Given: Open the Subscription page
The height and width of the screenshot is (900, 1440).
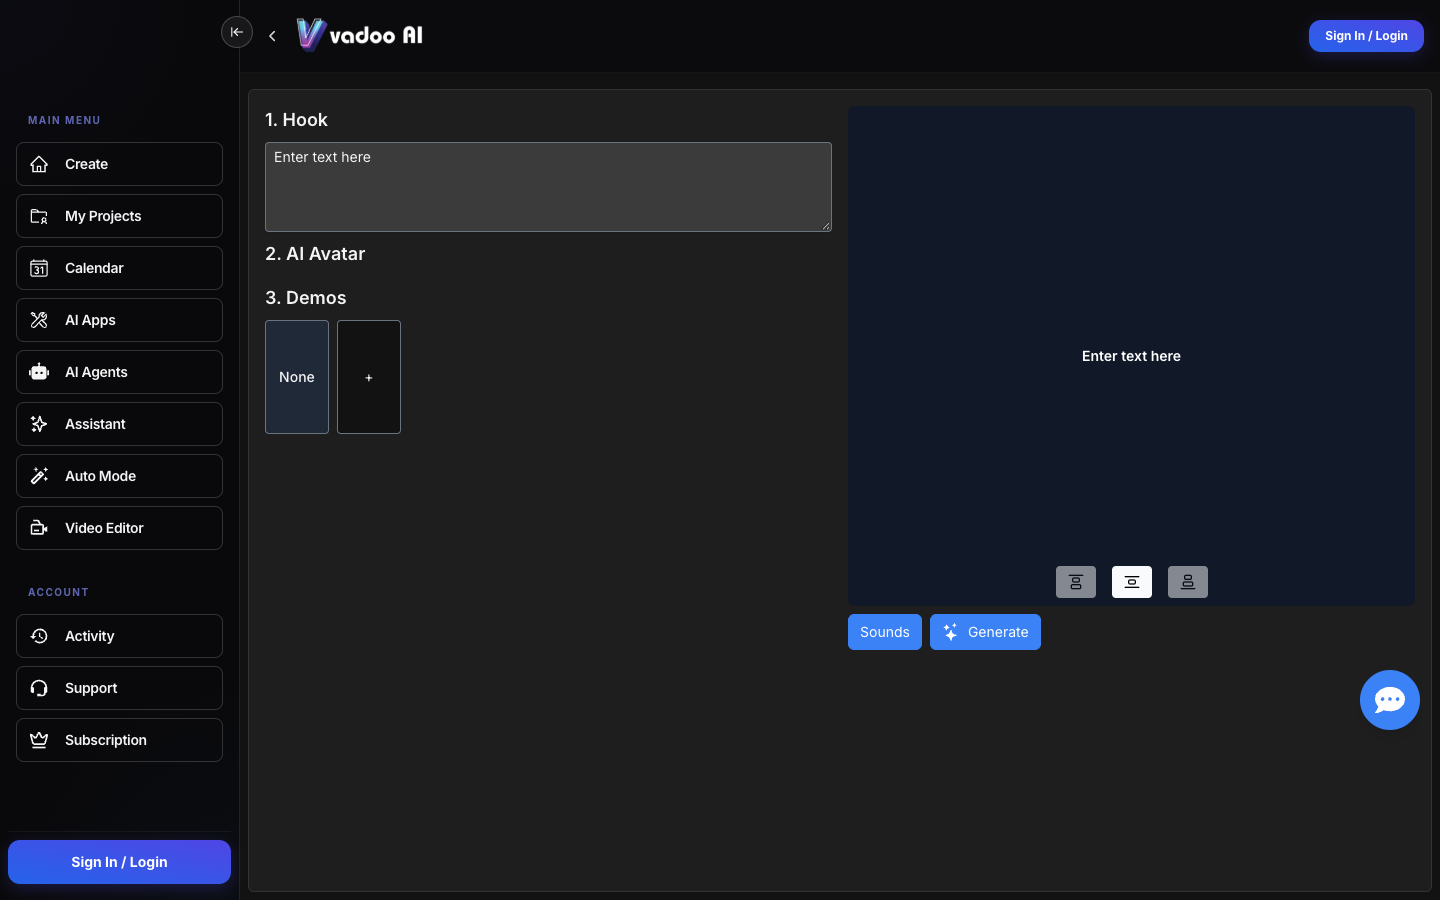Looking at the screenshot, I should click(119, 740).
